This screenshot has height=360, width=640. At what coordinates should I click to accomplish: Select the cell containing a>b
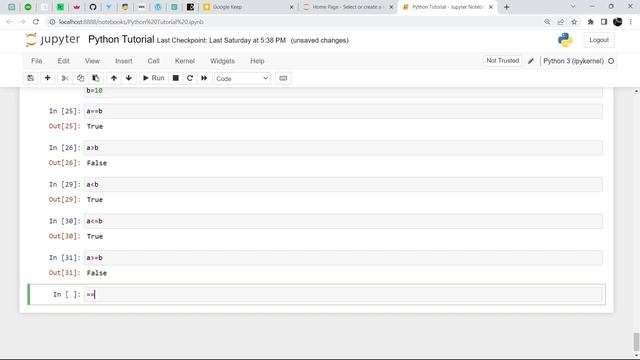(x=343, y=148)
